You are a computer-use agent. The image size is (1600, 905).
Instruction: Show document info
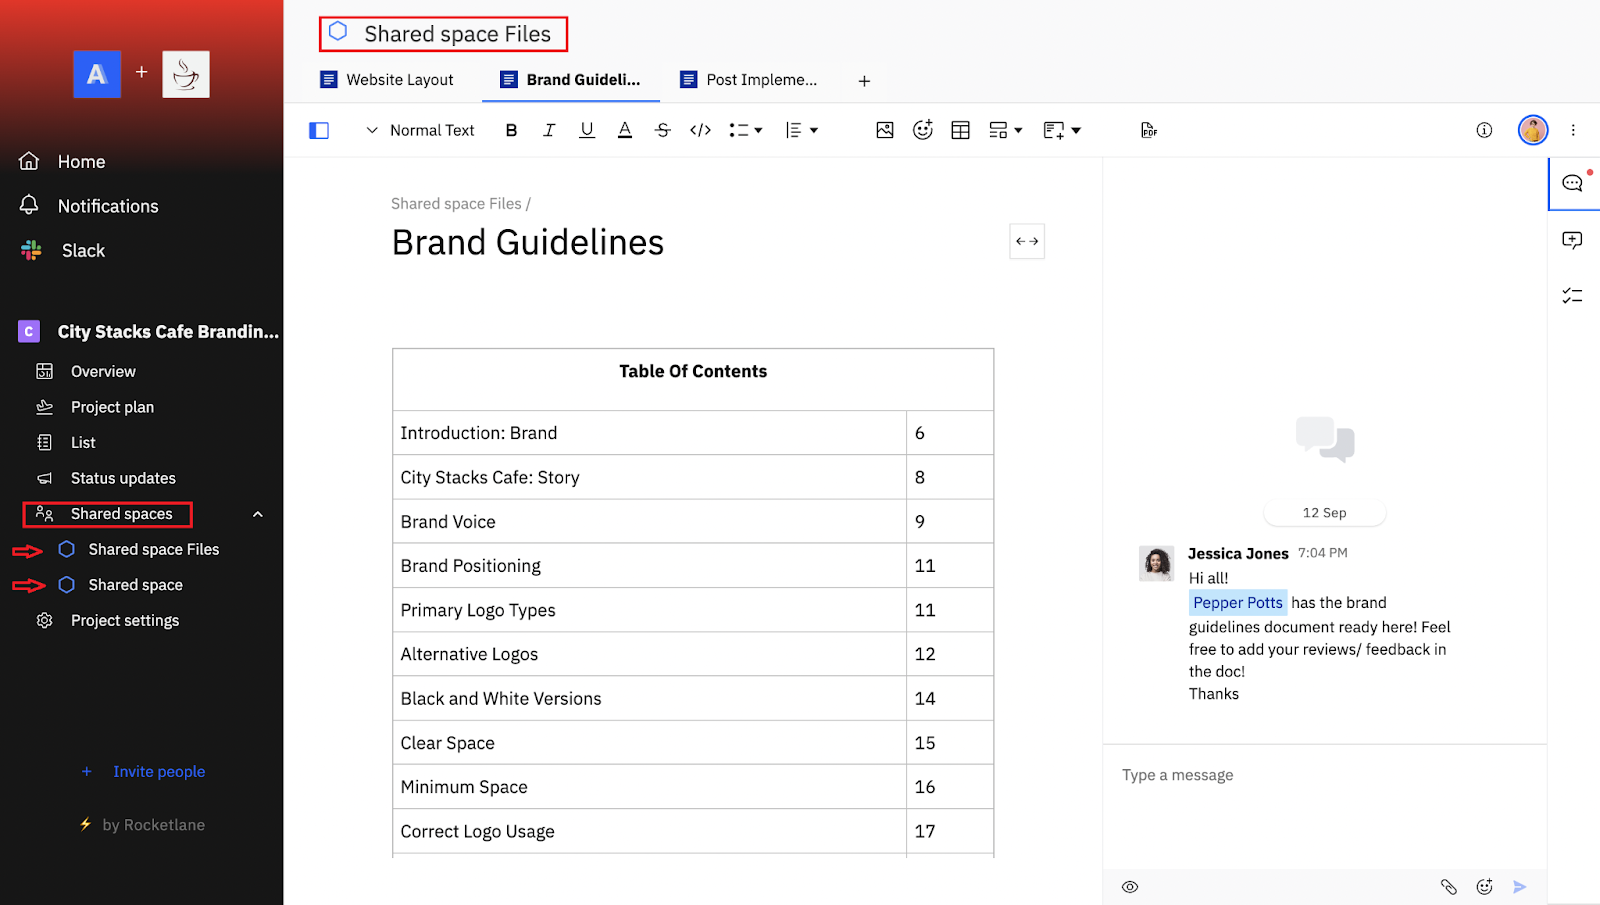coord(1484,130)
